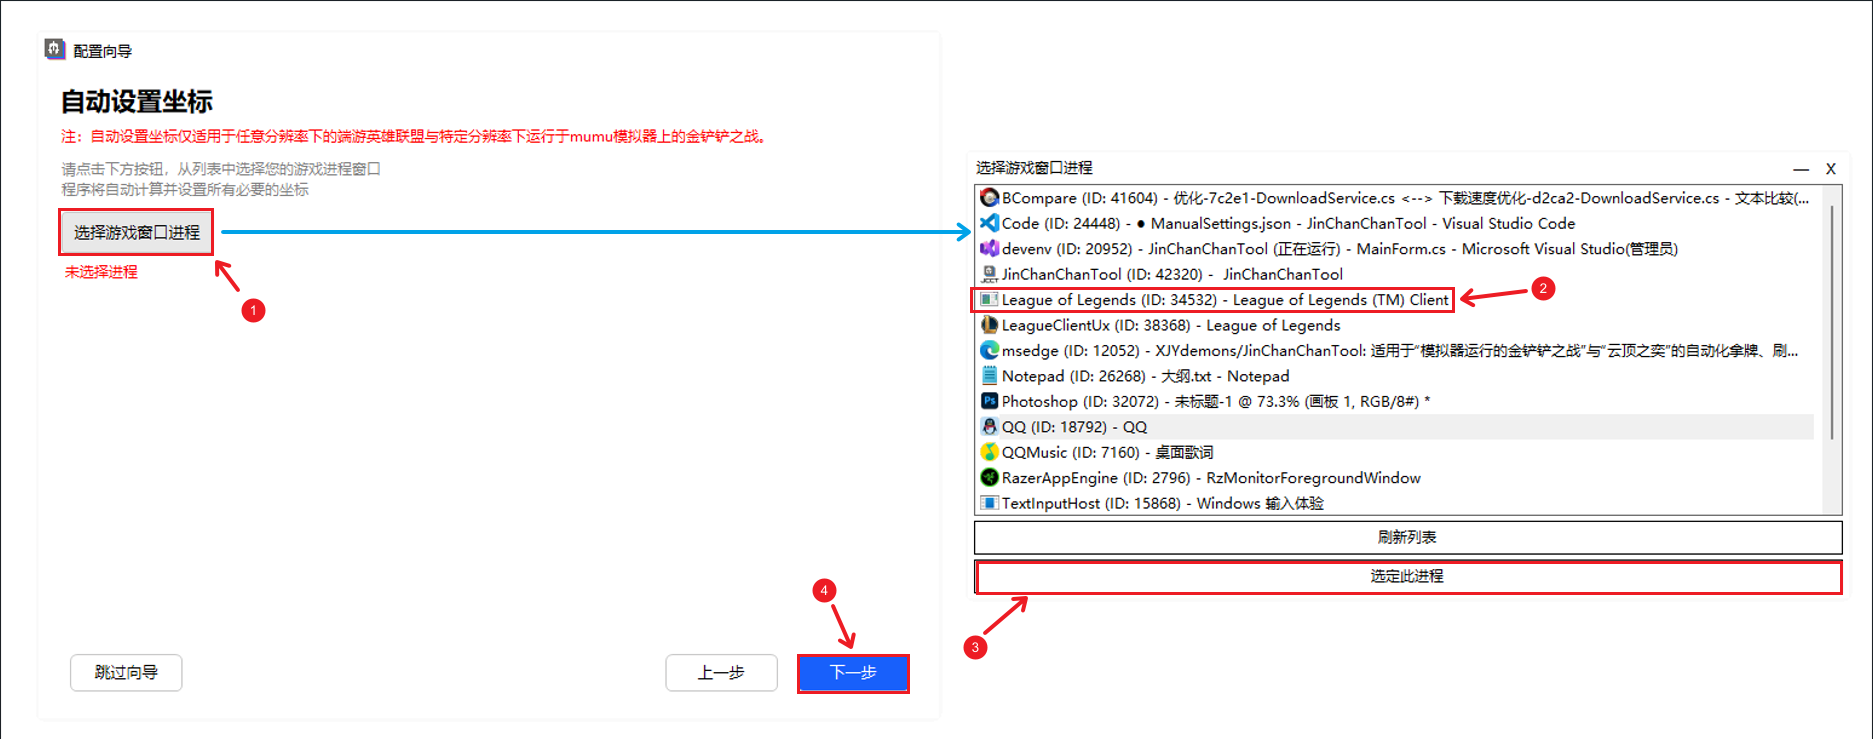The width and height of the screenshot is (1873, 739).
Task: Click the 自动设置坐标 heading
Action: (136, 102)
